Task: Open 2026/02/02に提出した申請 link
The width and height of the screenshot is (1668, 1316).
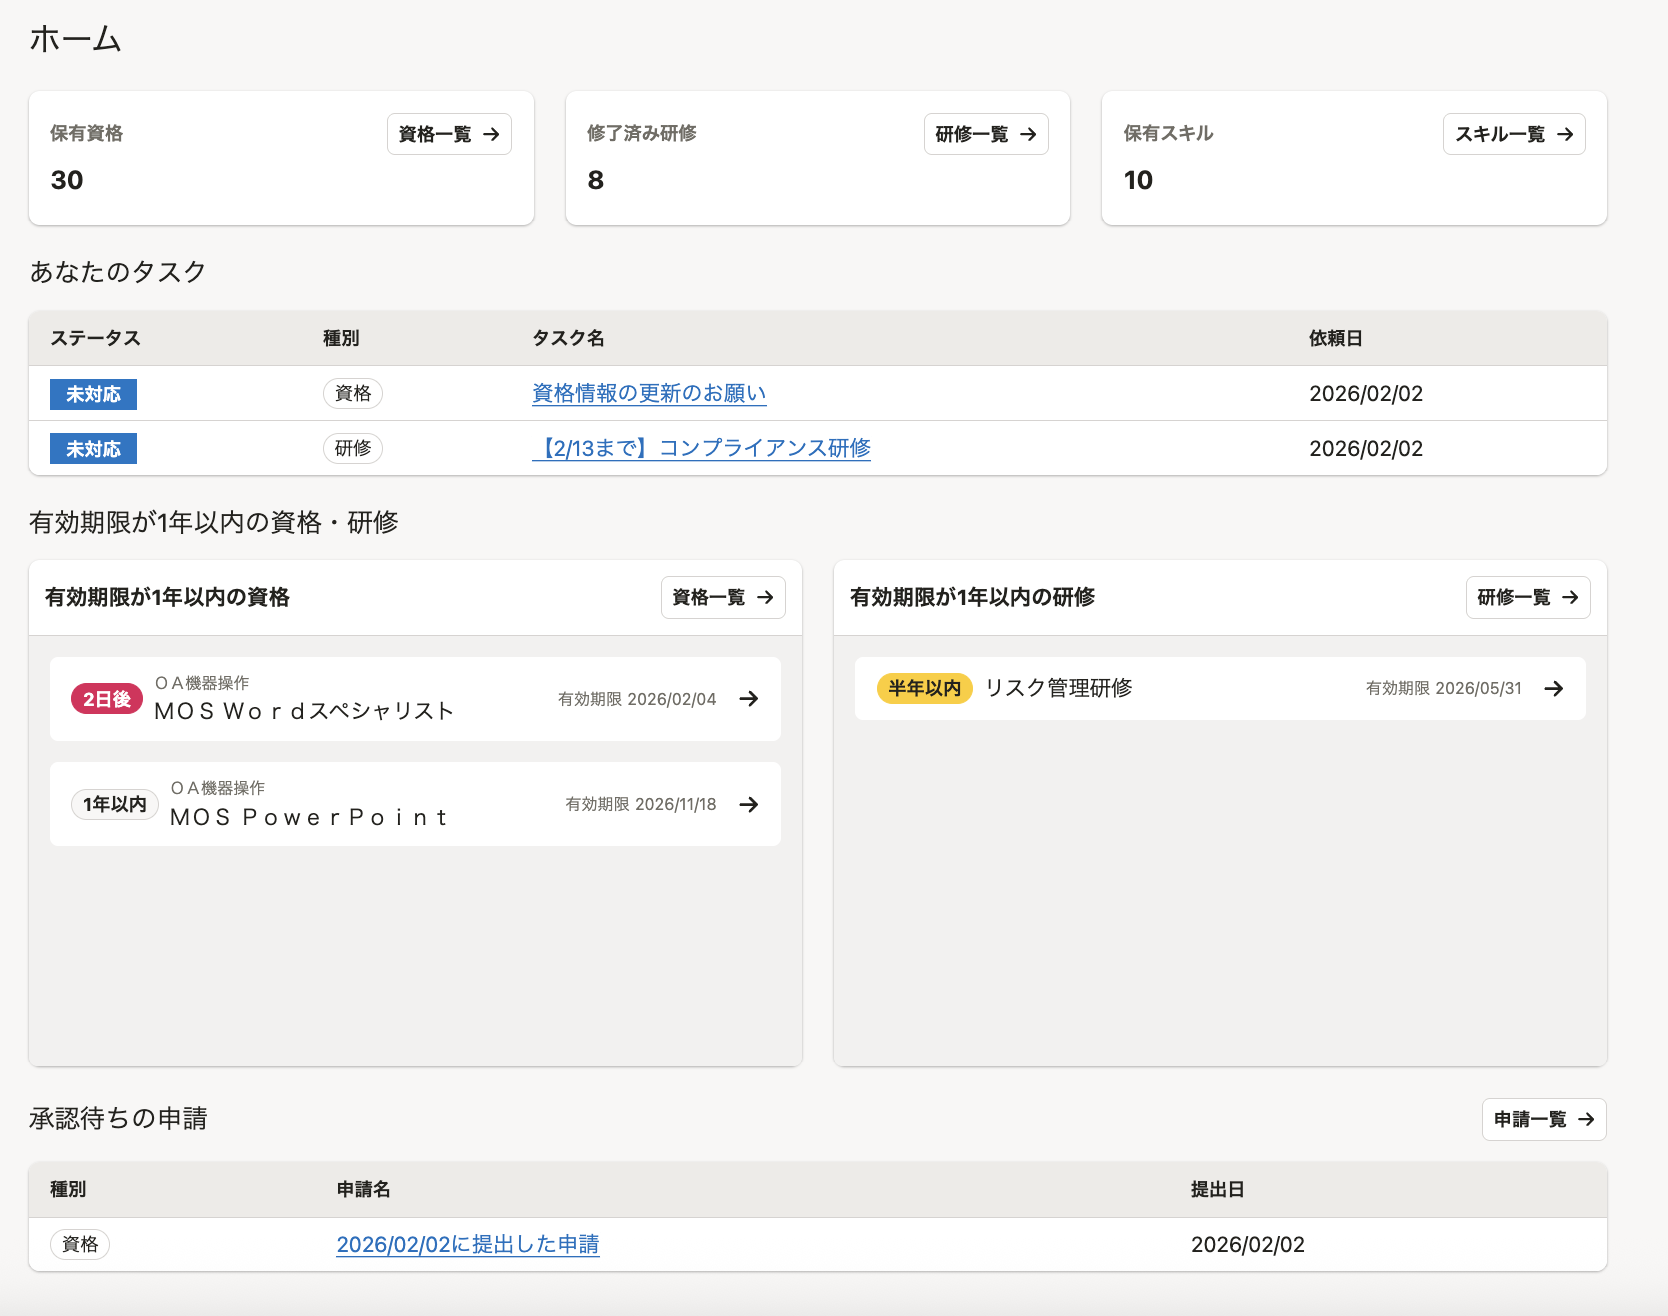Action: pos(468,1244)
